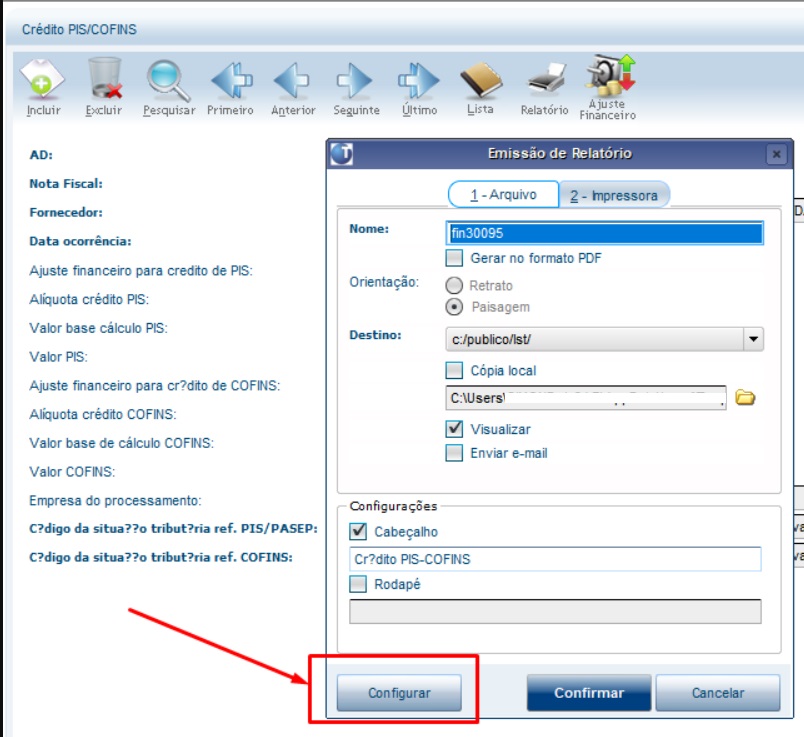Select Paisagem orientation
The width and height of the screenshot is (804, 737).
[454, 307]
